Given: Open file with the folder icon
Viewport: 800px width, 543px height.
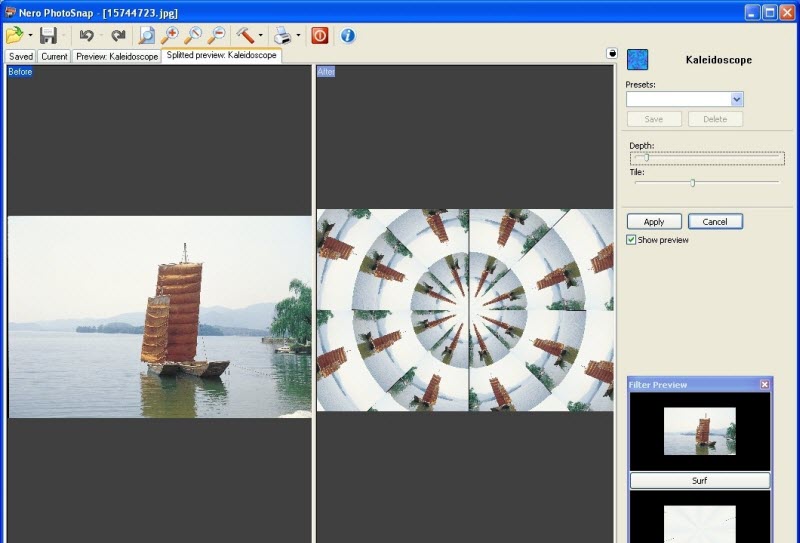Looking at the screenshot, I should pos(15,35).
